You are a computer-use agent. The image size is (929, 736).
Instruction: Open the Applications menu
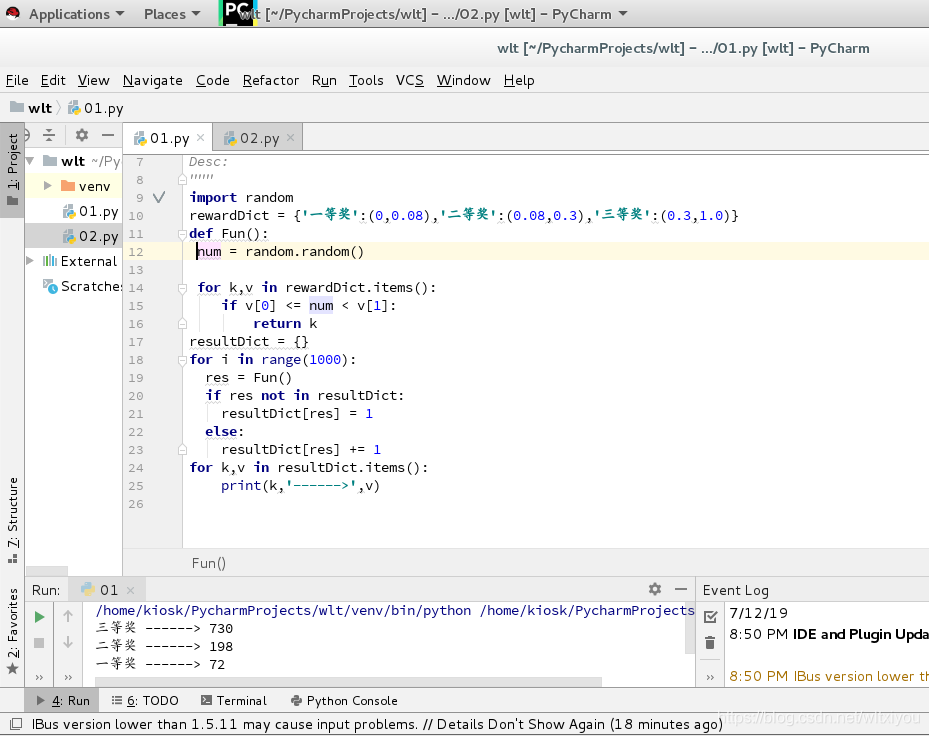76,14
